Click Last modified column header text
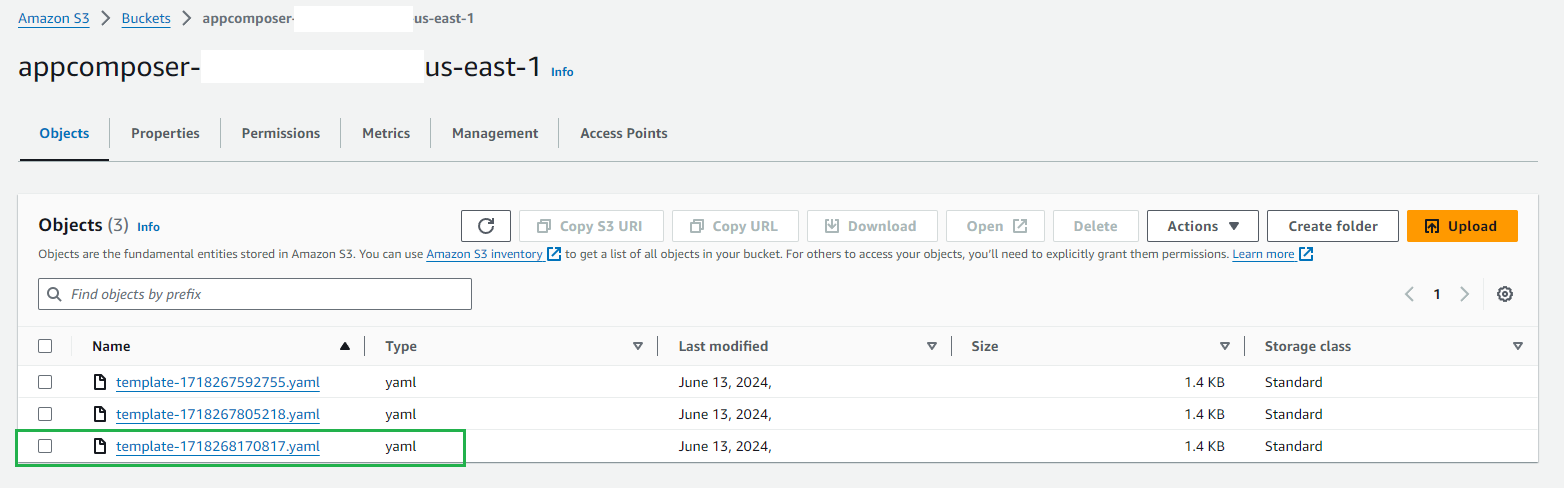This screenshot has width=1564, height=488. click(723, 346)
